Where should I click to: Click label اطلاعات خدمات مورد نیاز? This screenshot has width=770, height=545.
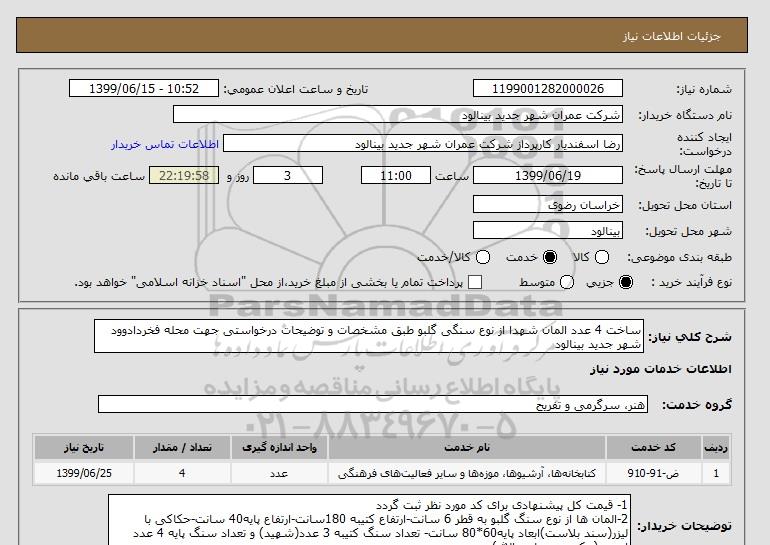pyautogui.click(x=660, y=369)
